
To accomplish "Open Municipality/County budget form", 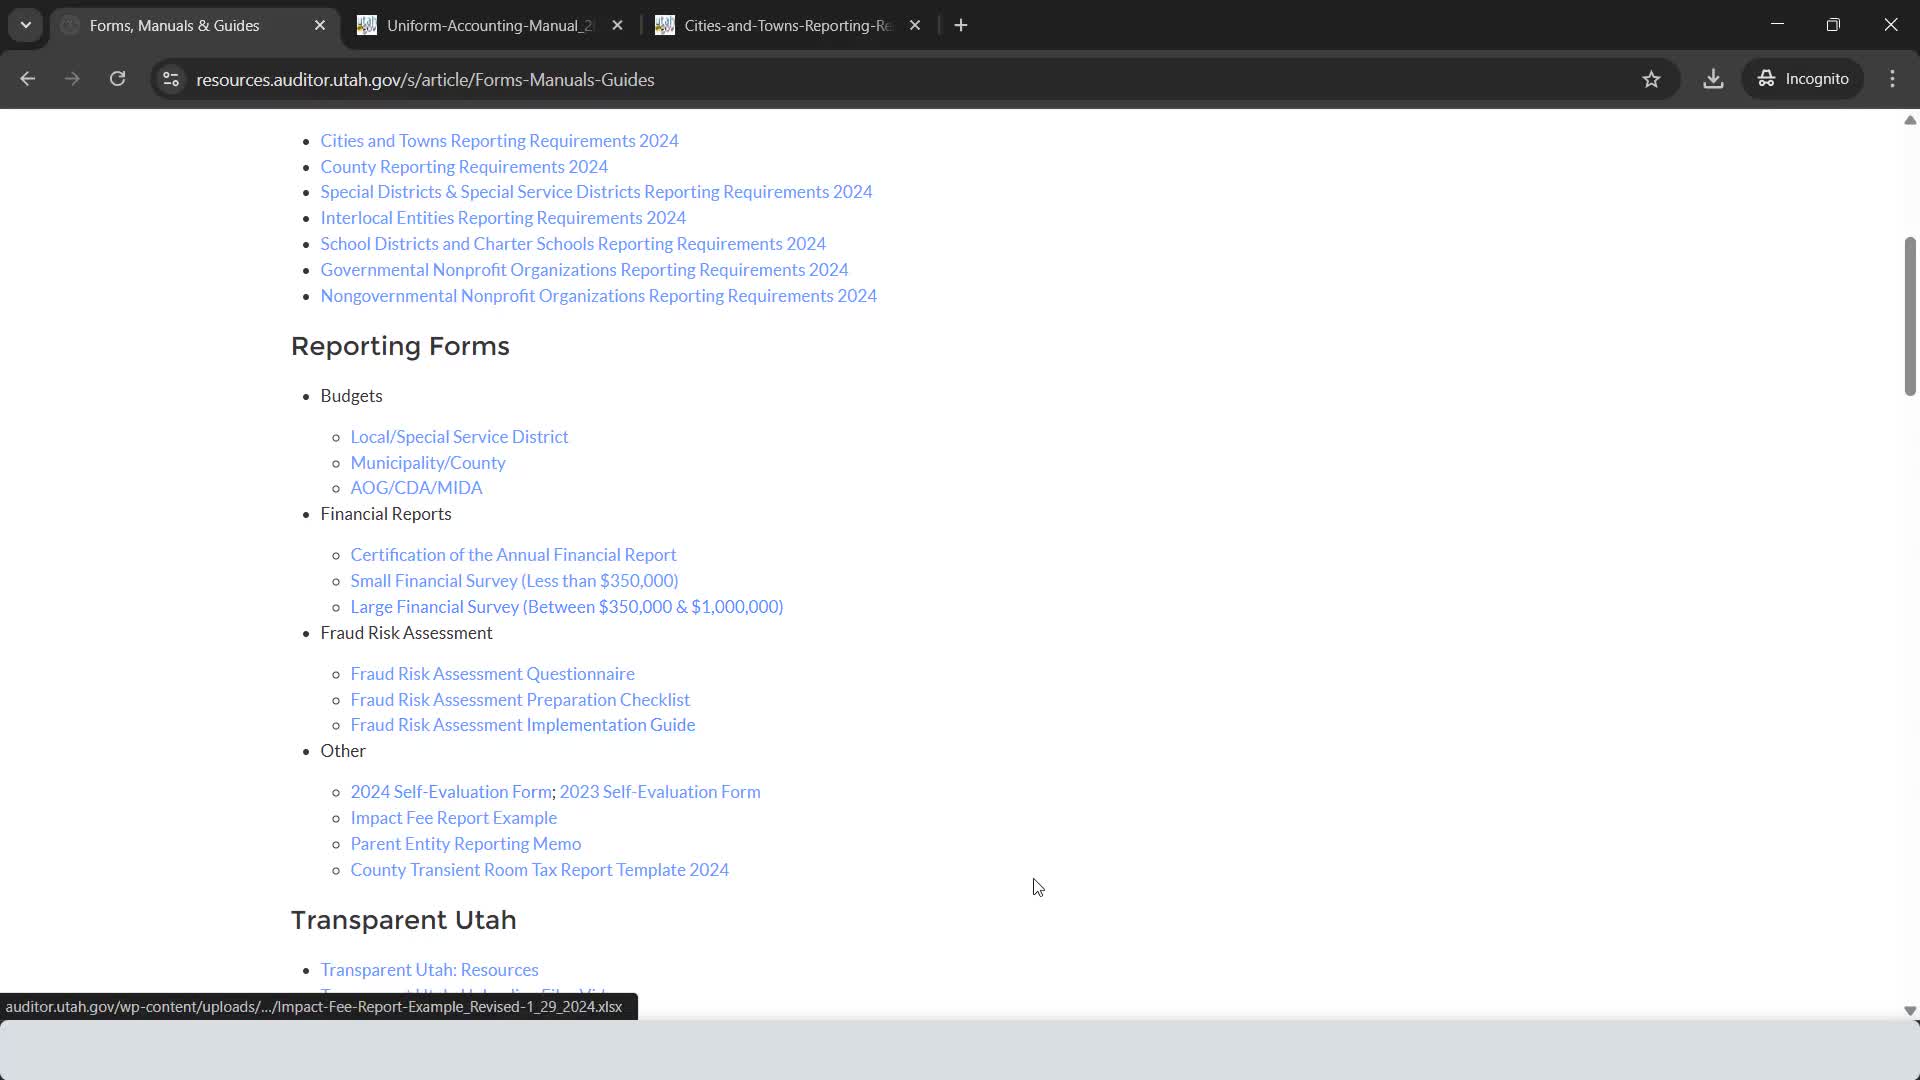I will point(427,463).
